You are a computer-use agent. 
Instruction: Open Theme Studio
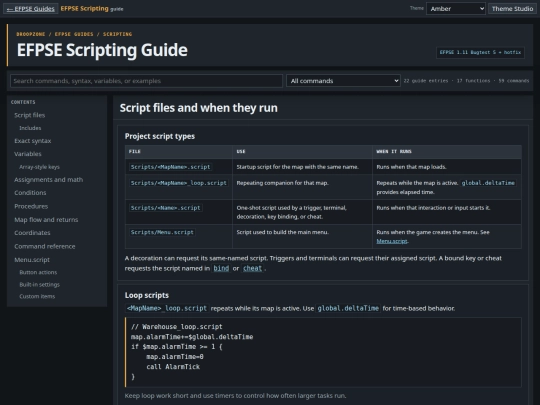pyautogui.click(x=512, y=9)
